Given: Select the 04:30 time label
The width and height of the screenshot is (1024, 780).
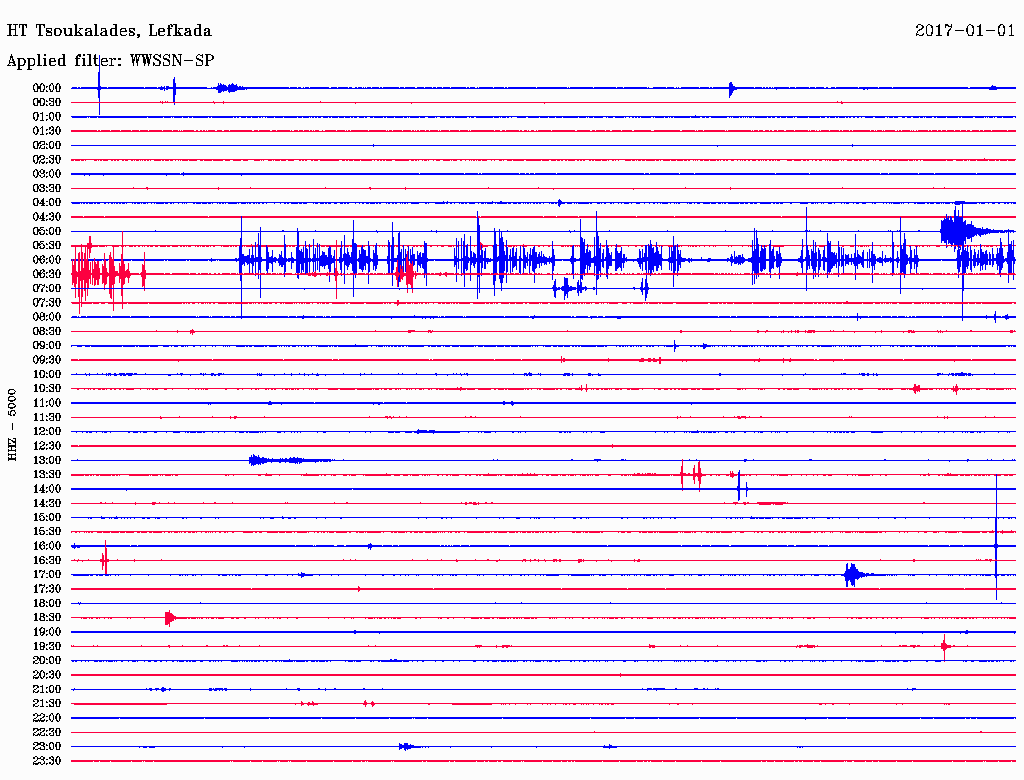Looking at the screenshot, I should [46, 217].
